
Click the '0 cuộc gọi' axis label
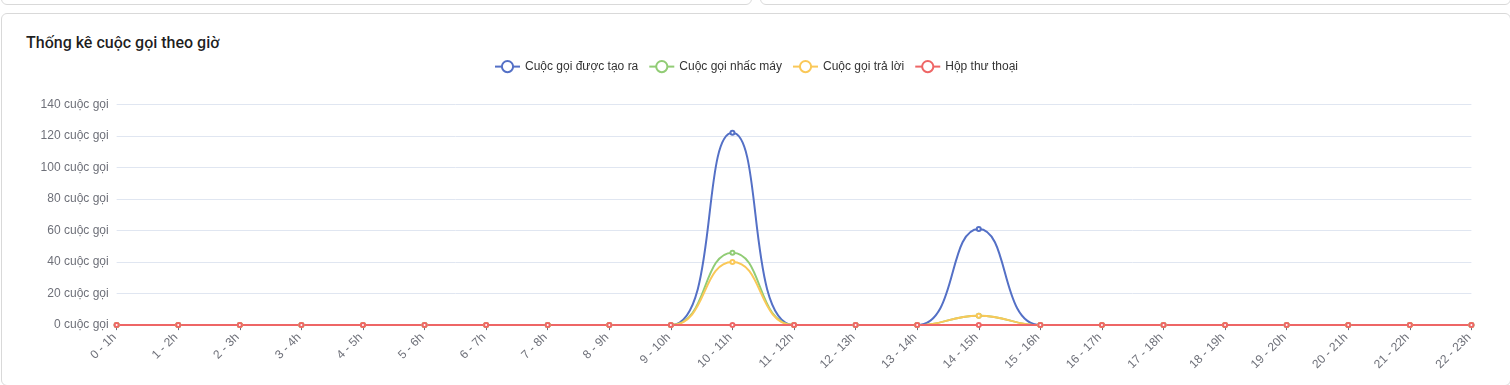tap(81, 324)
